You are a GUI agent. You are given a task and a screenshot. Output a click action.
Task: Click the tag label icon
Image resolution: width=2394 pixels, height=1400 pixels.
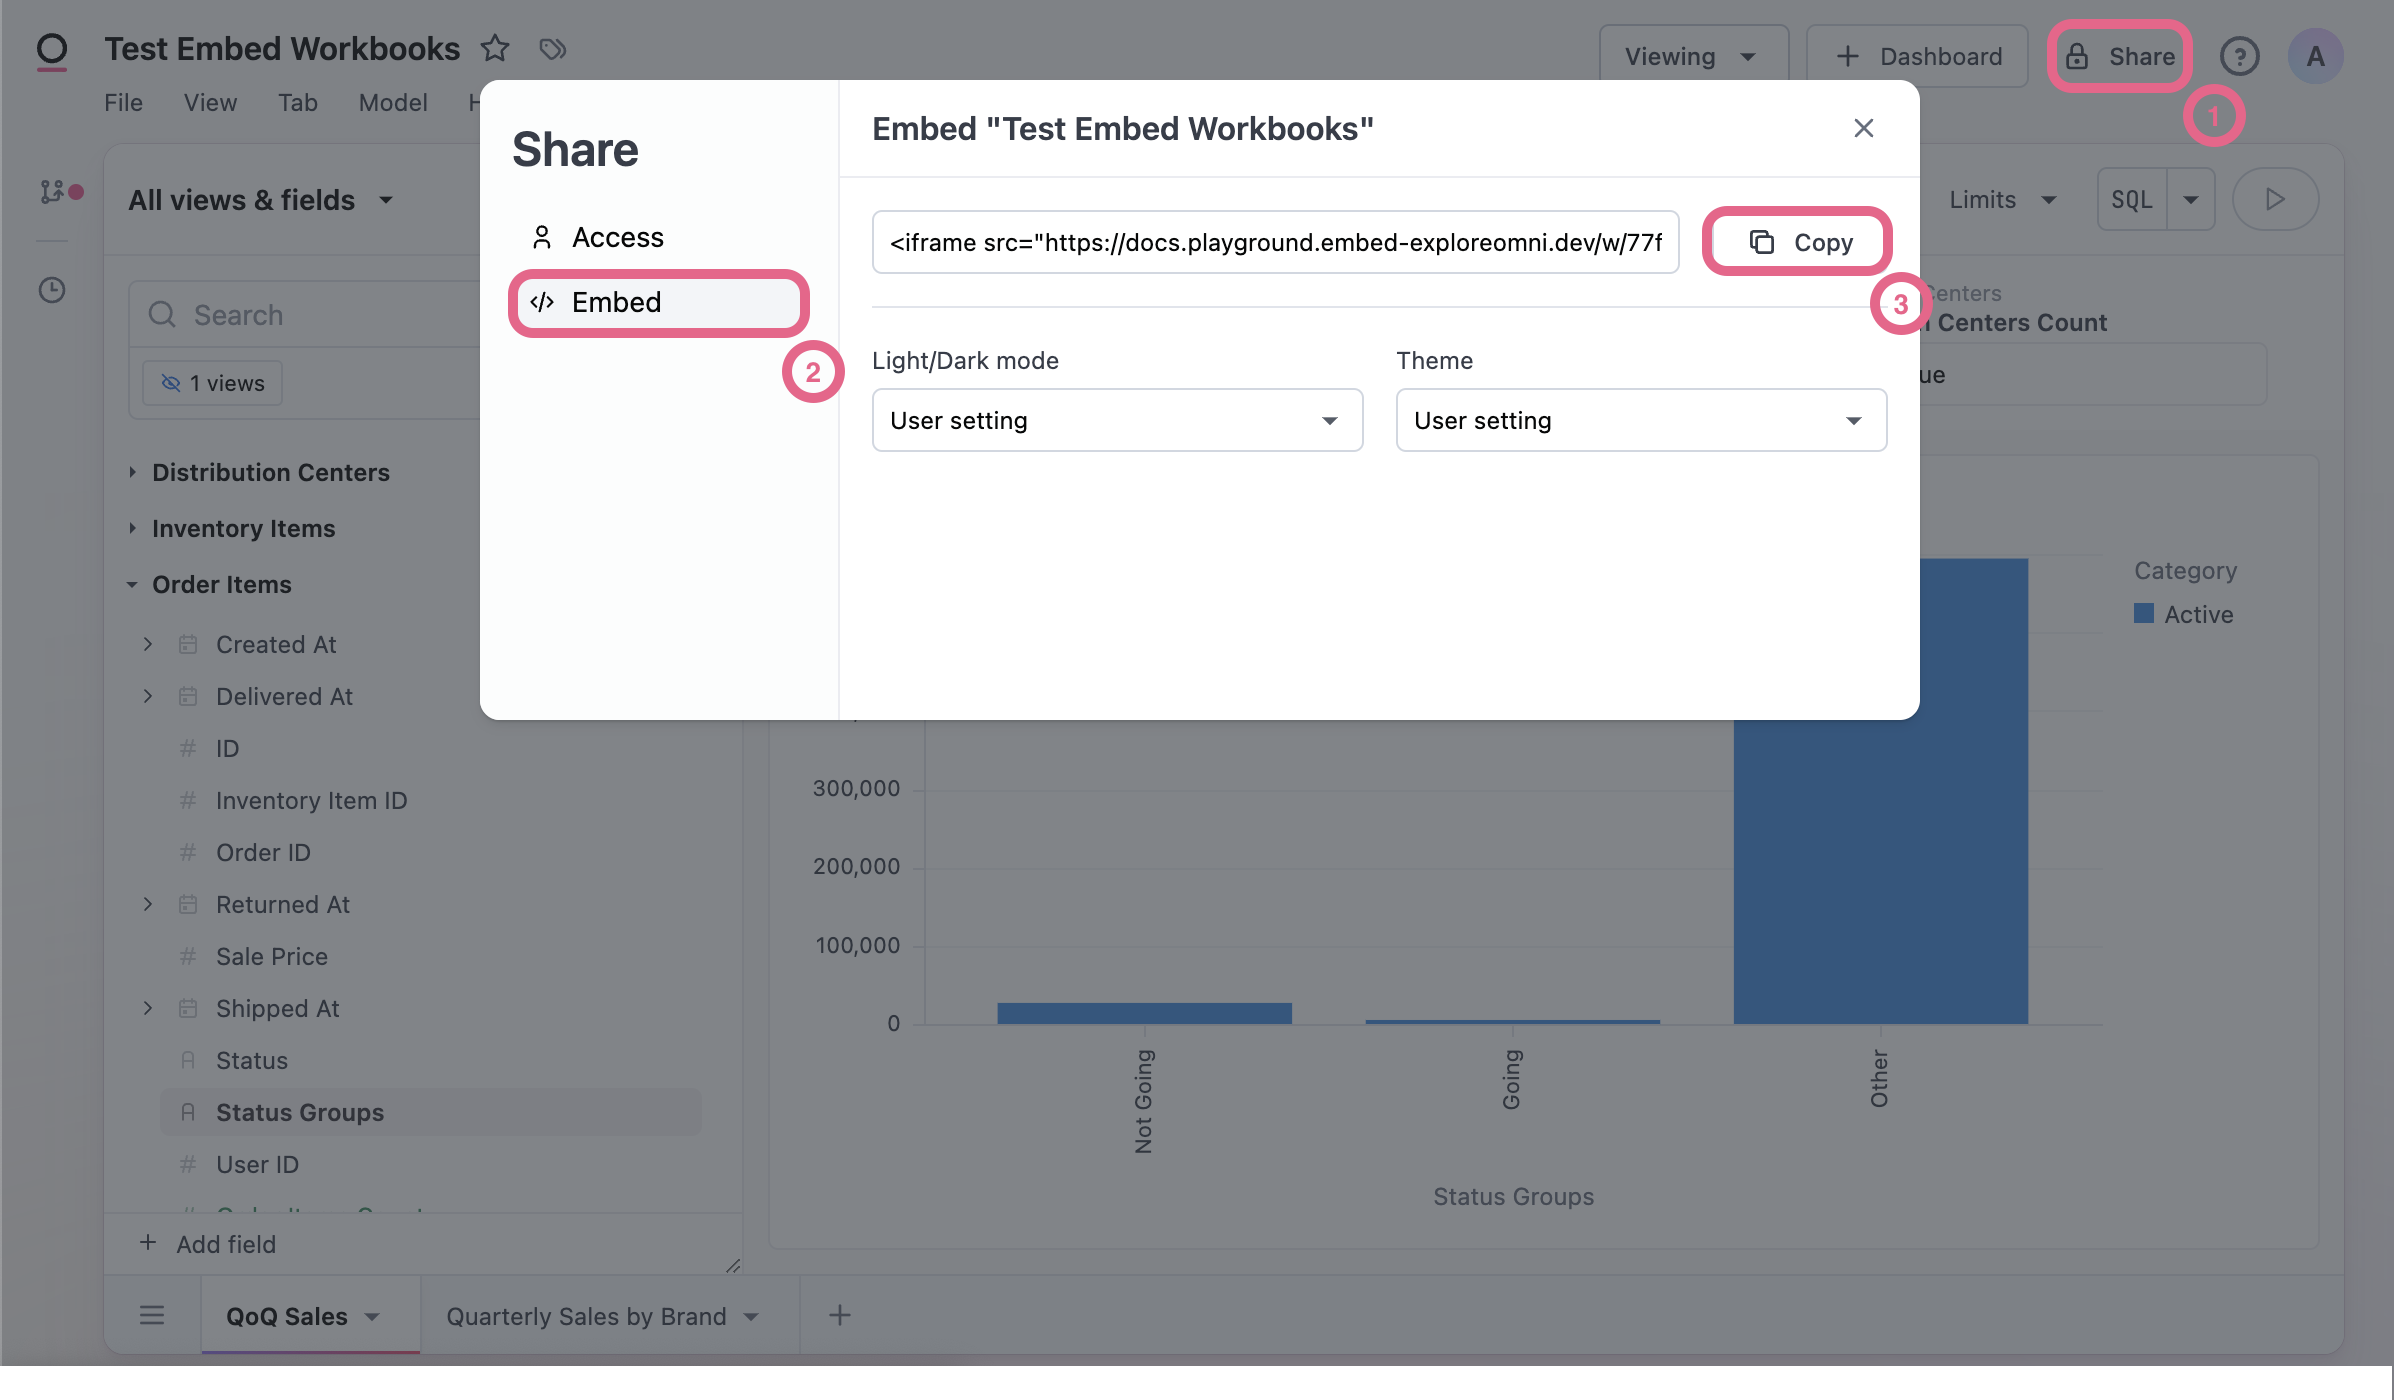552,48
